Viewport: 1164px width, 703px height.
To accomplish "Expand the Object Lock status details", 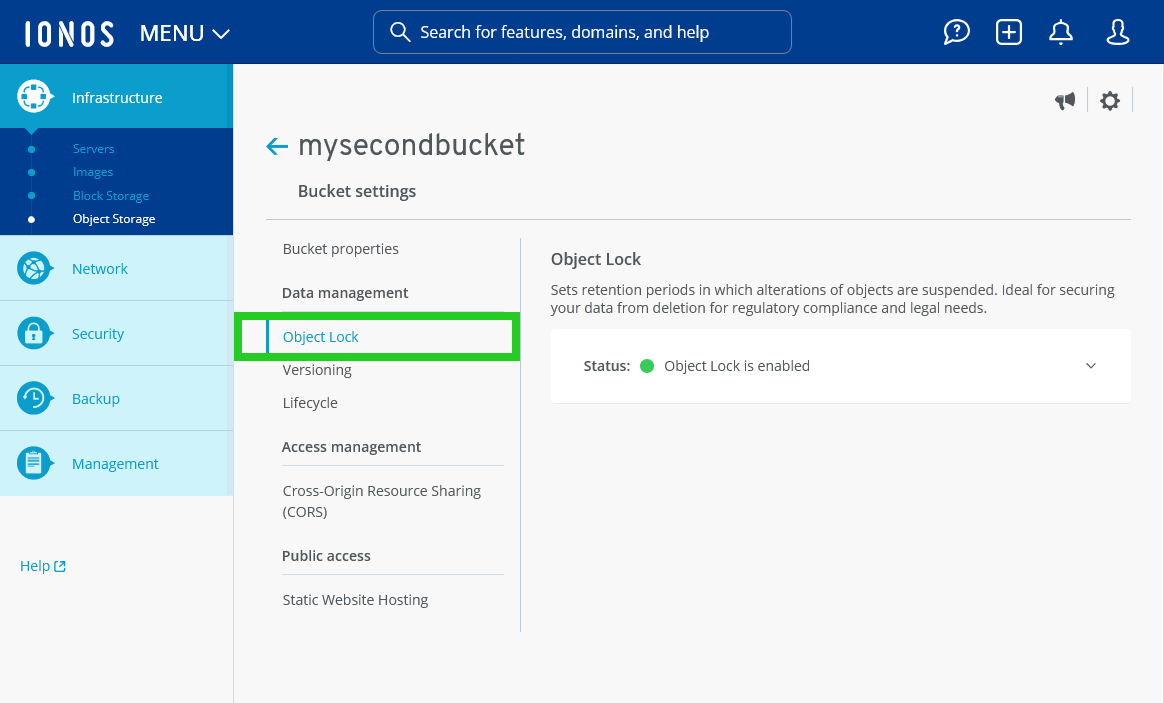I will click(x=1091, y=366).
